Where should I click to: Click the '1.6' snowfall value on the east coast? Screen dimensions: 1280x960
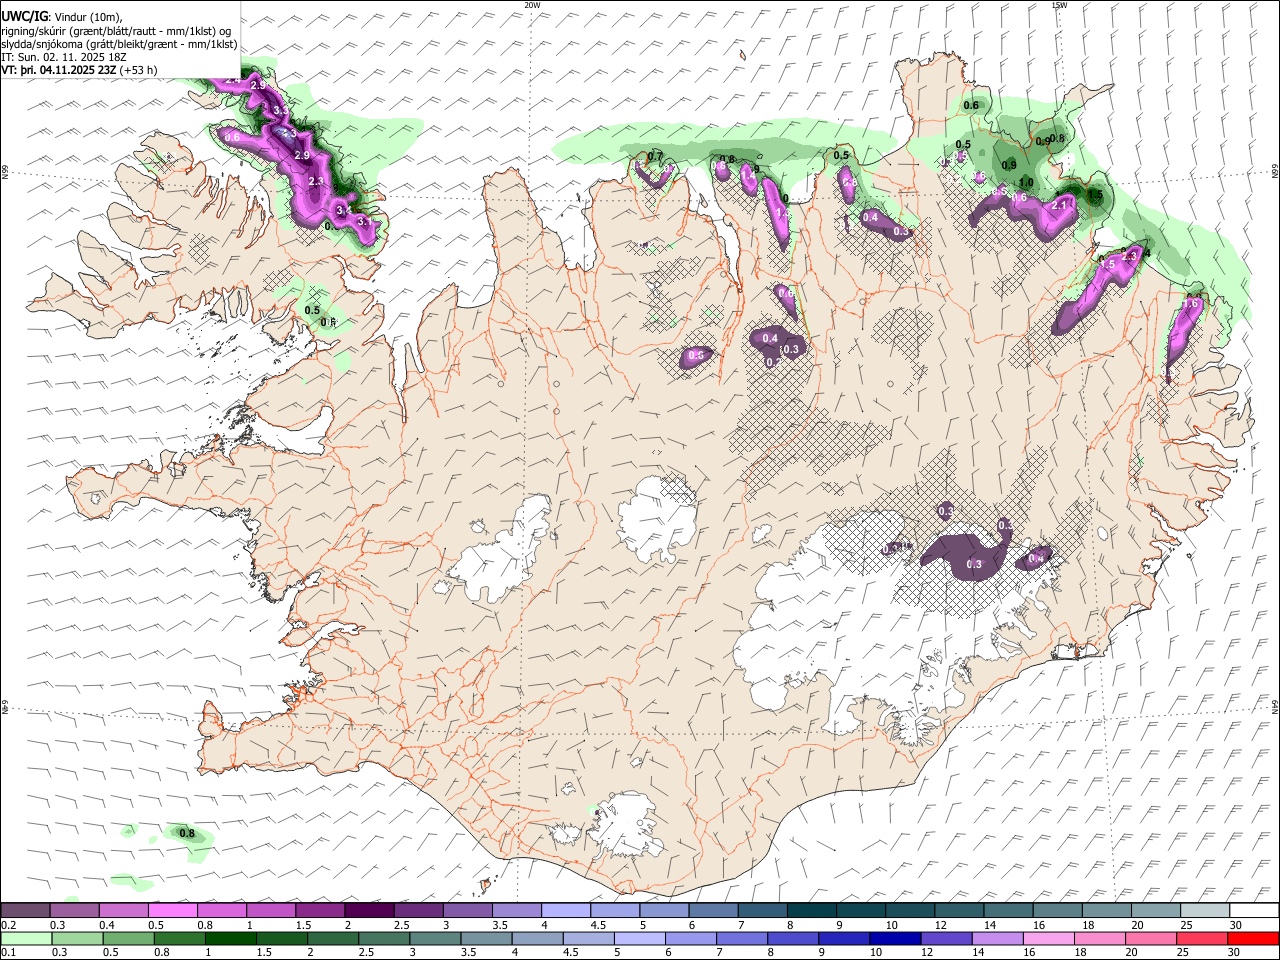pyautogui.click(x=1191, y=304)
